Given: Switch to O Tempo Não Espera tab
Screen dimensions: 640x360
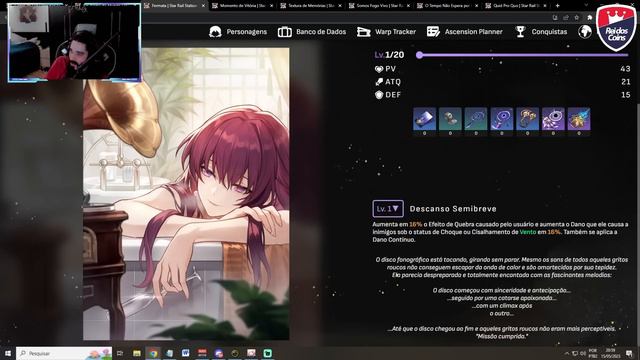Looking at the screenshot, I should (x=448, y=6).
